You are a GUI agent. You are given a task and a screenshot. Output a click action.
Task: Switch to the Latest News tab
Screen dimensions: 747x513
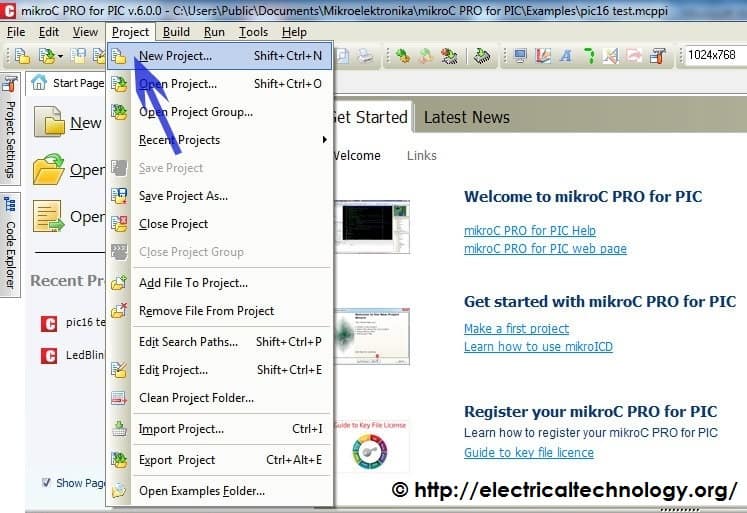[x=466, y=117]
